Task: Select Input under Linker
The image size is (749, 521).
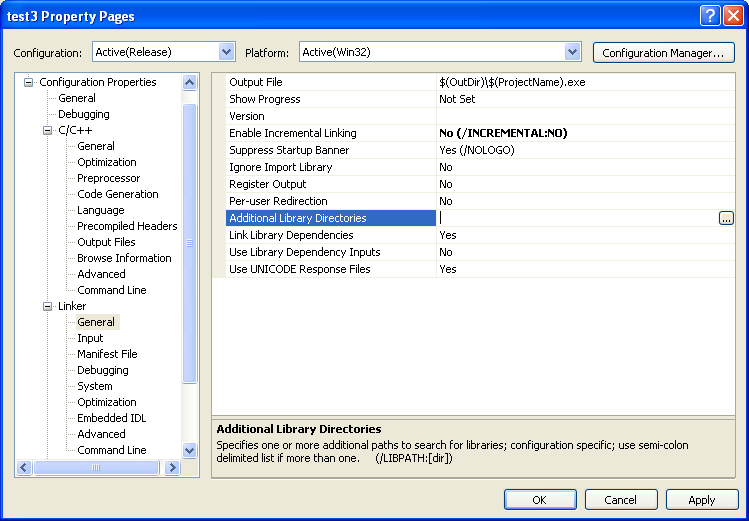Action: (90, 338)
